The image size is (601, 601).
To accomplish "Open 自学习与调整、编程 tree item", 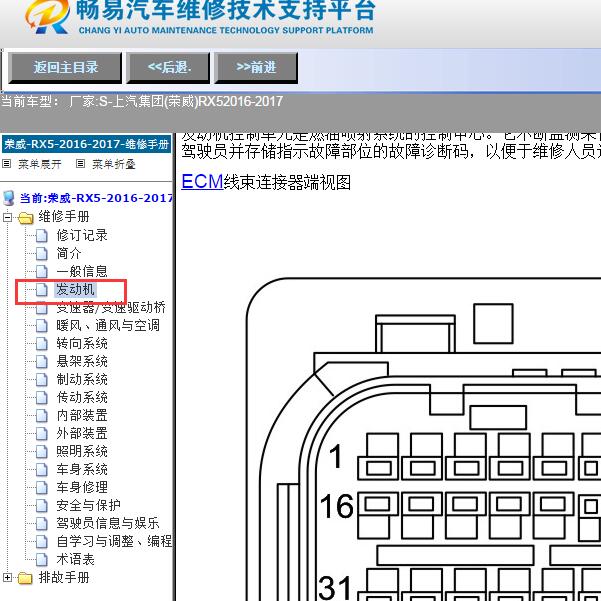I will click(x=114, y=542).
